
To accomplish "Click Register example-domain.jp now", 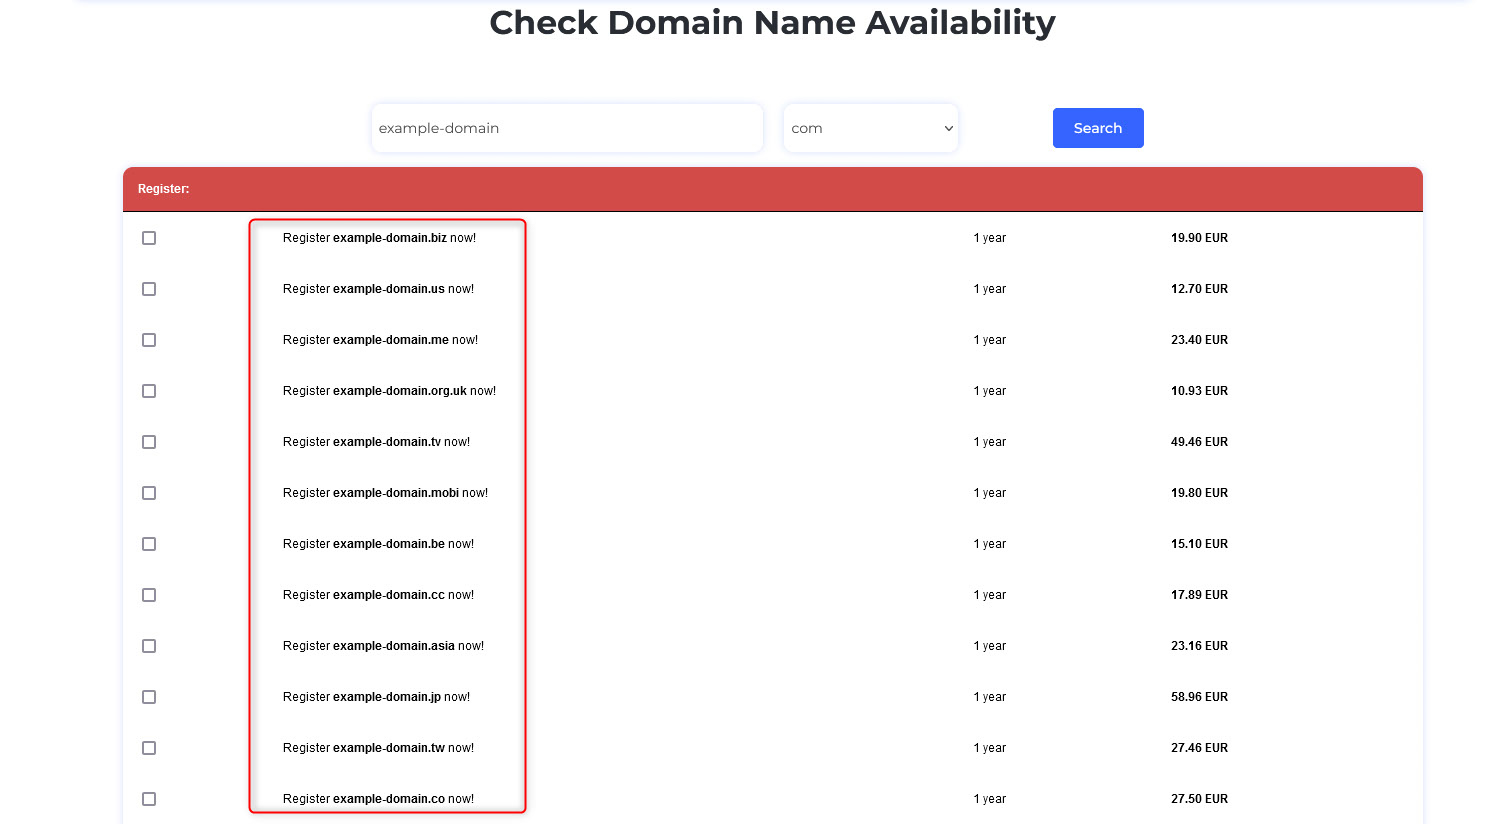I will (x=376, y=696).
